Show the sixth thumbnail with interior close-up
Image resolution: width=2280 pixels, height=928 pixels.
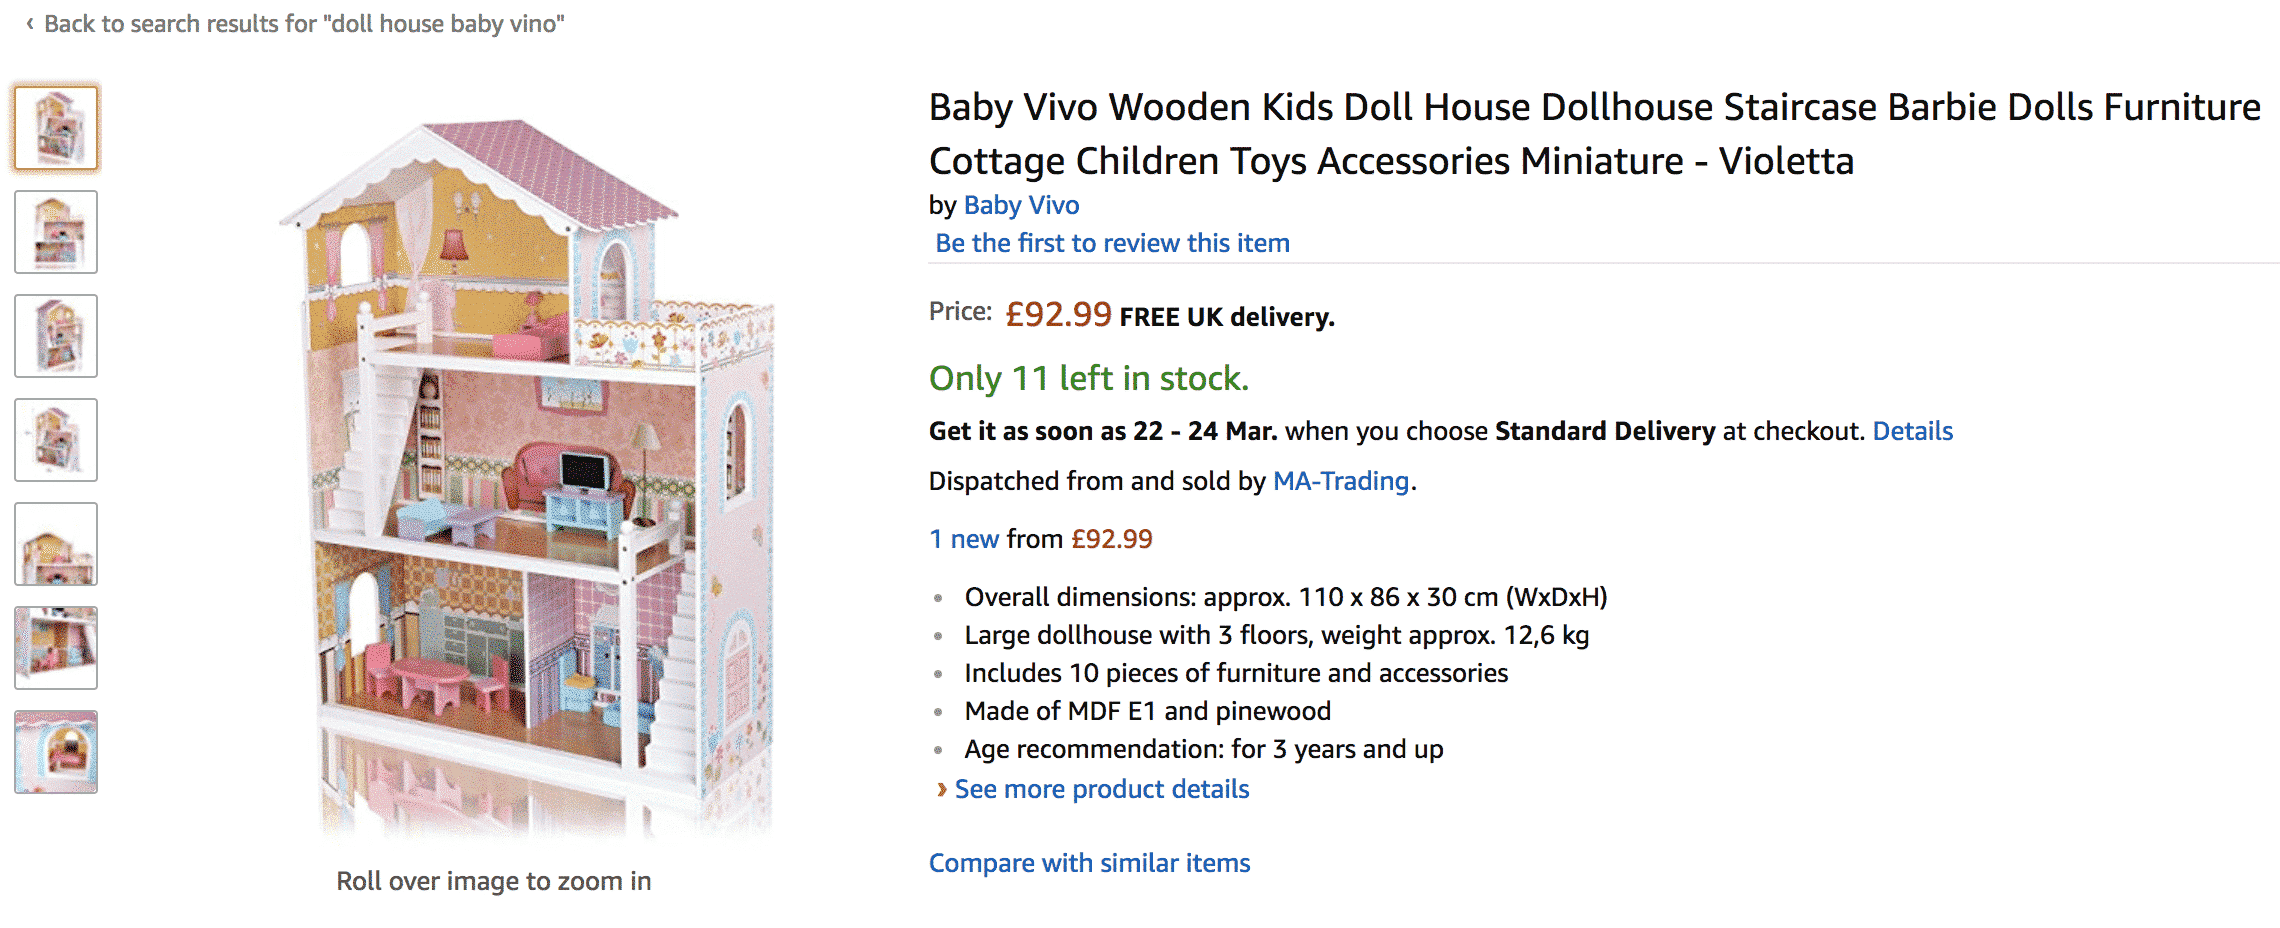pos(56,648)
